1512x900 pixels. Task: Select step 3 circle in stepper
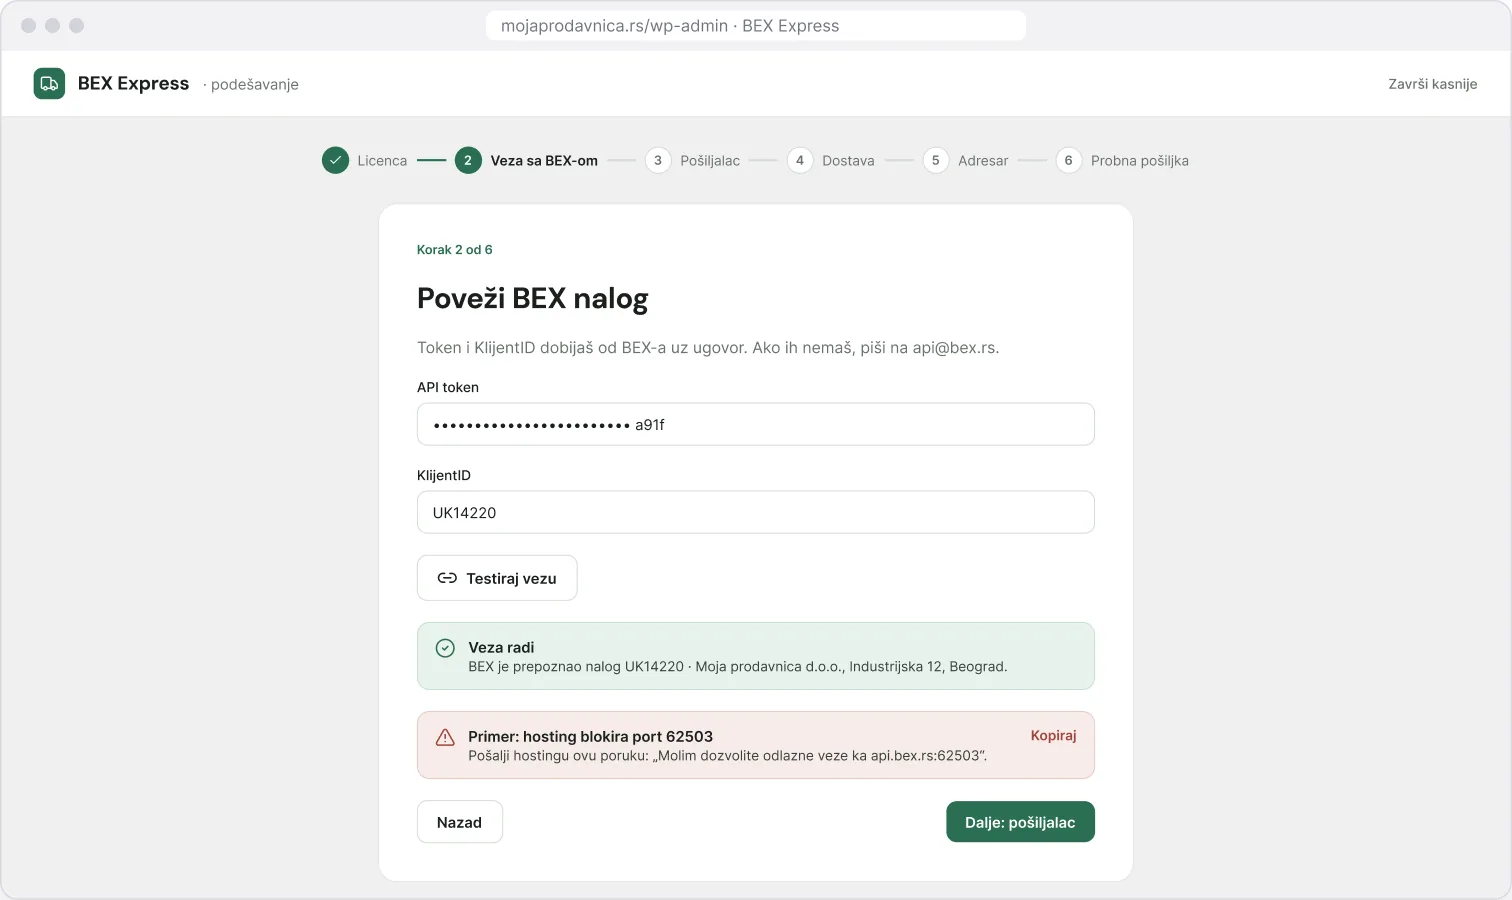[x=658, y=160]
